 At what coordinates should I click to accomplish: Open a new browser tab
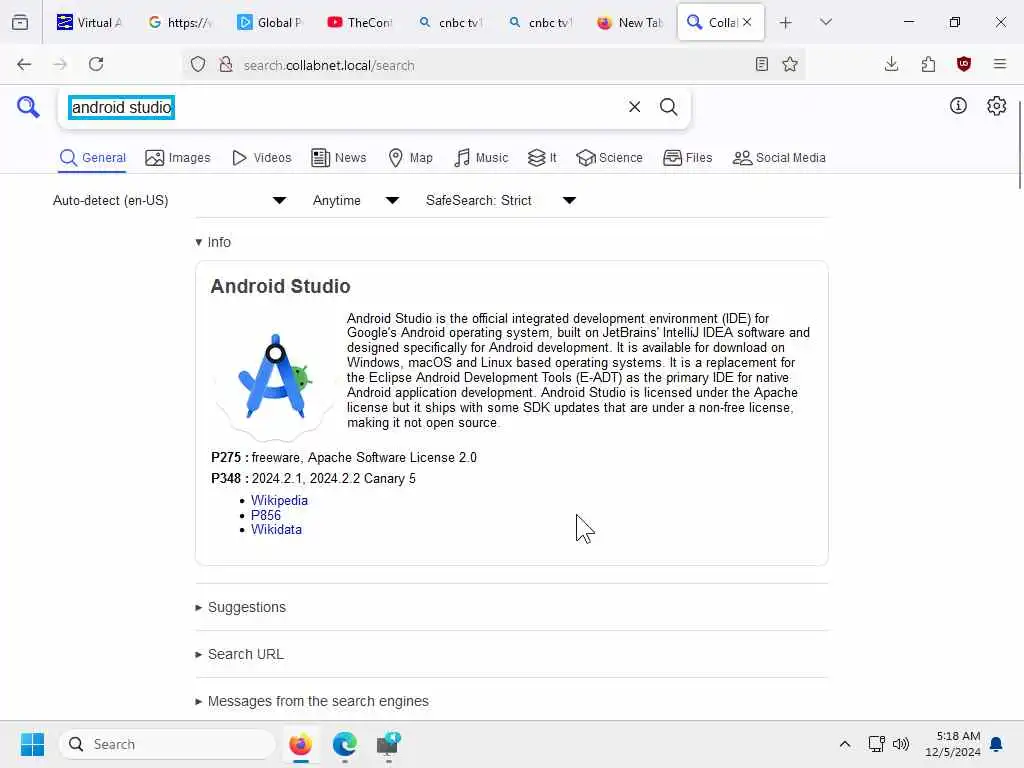786,23
